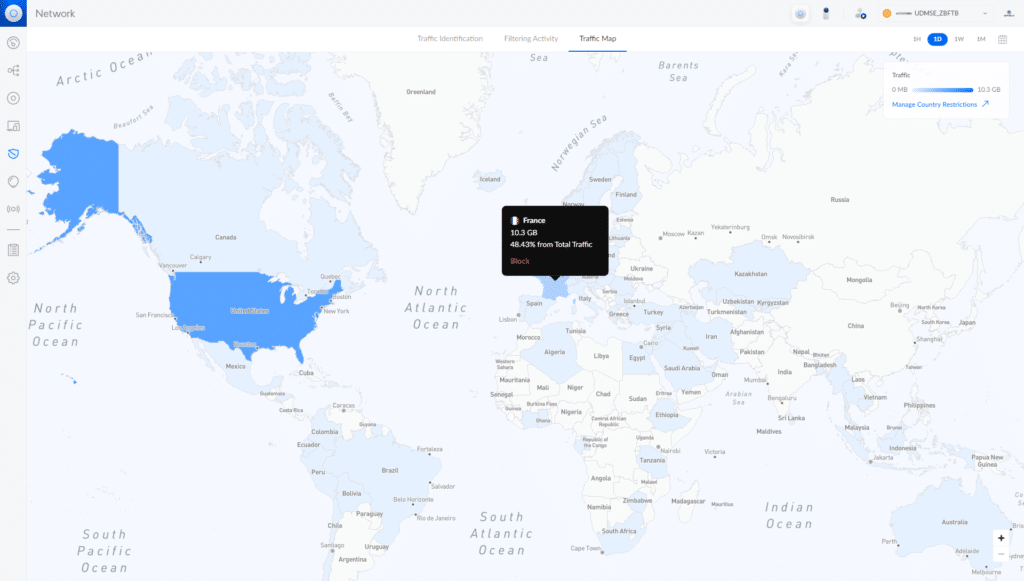Set time range to 1D
The height and width of the screenshot is (581, 1024).
pyautogui.click(x=937, y=39)
